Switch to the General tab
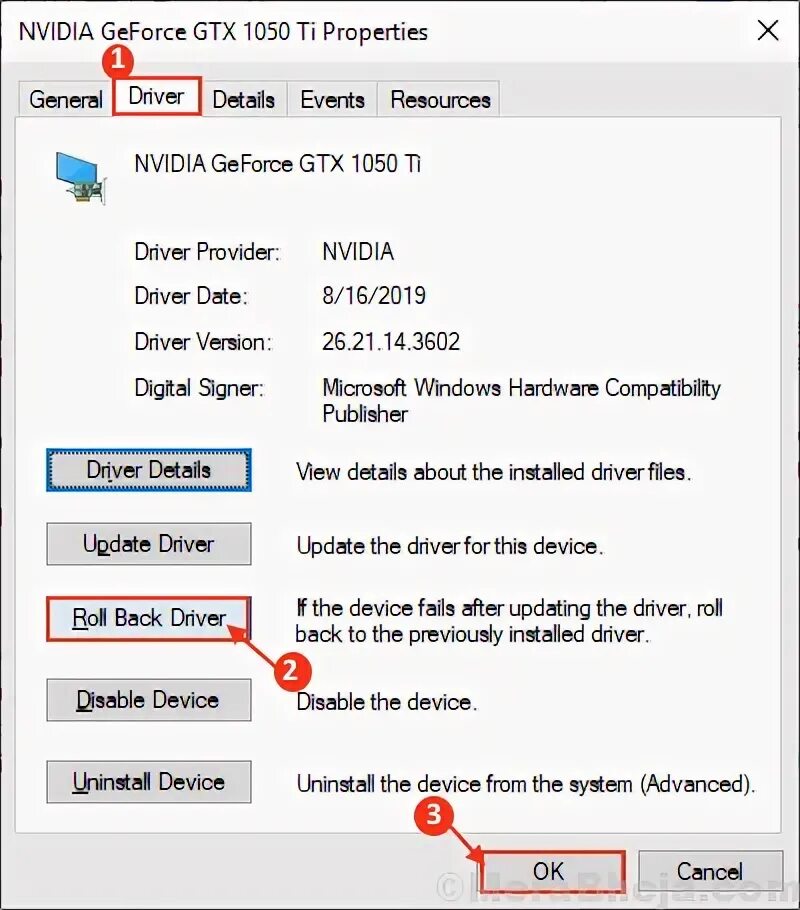This screenshot has height=910, width=800. (66, 99)
